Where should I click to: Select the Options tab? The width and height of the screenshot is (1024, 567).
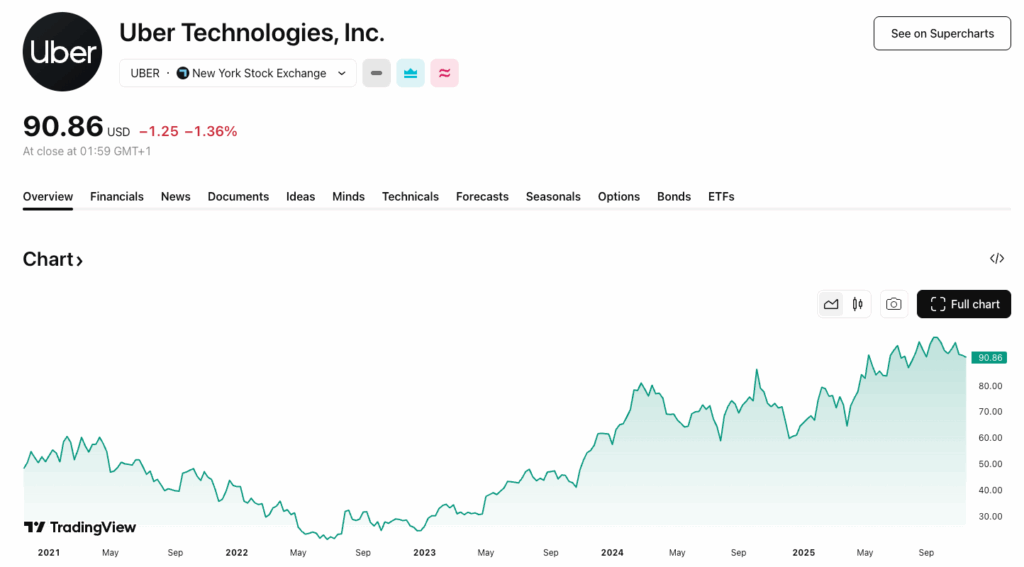coord(619,197)
